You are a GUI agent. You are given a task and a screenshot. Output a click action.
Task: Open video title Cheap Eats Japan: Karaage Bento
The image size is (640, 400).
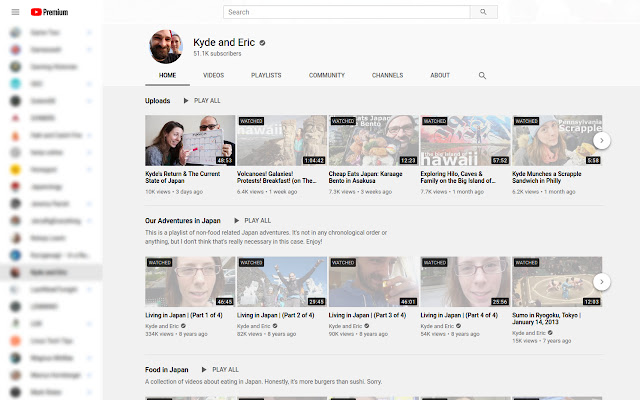click(x=365, y=177)
